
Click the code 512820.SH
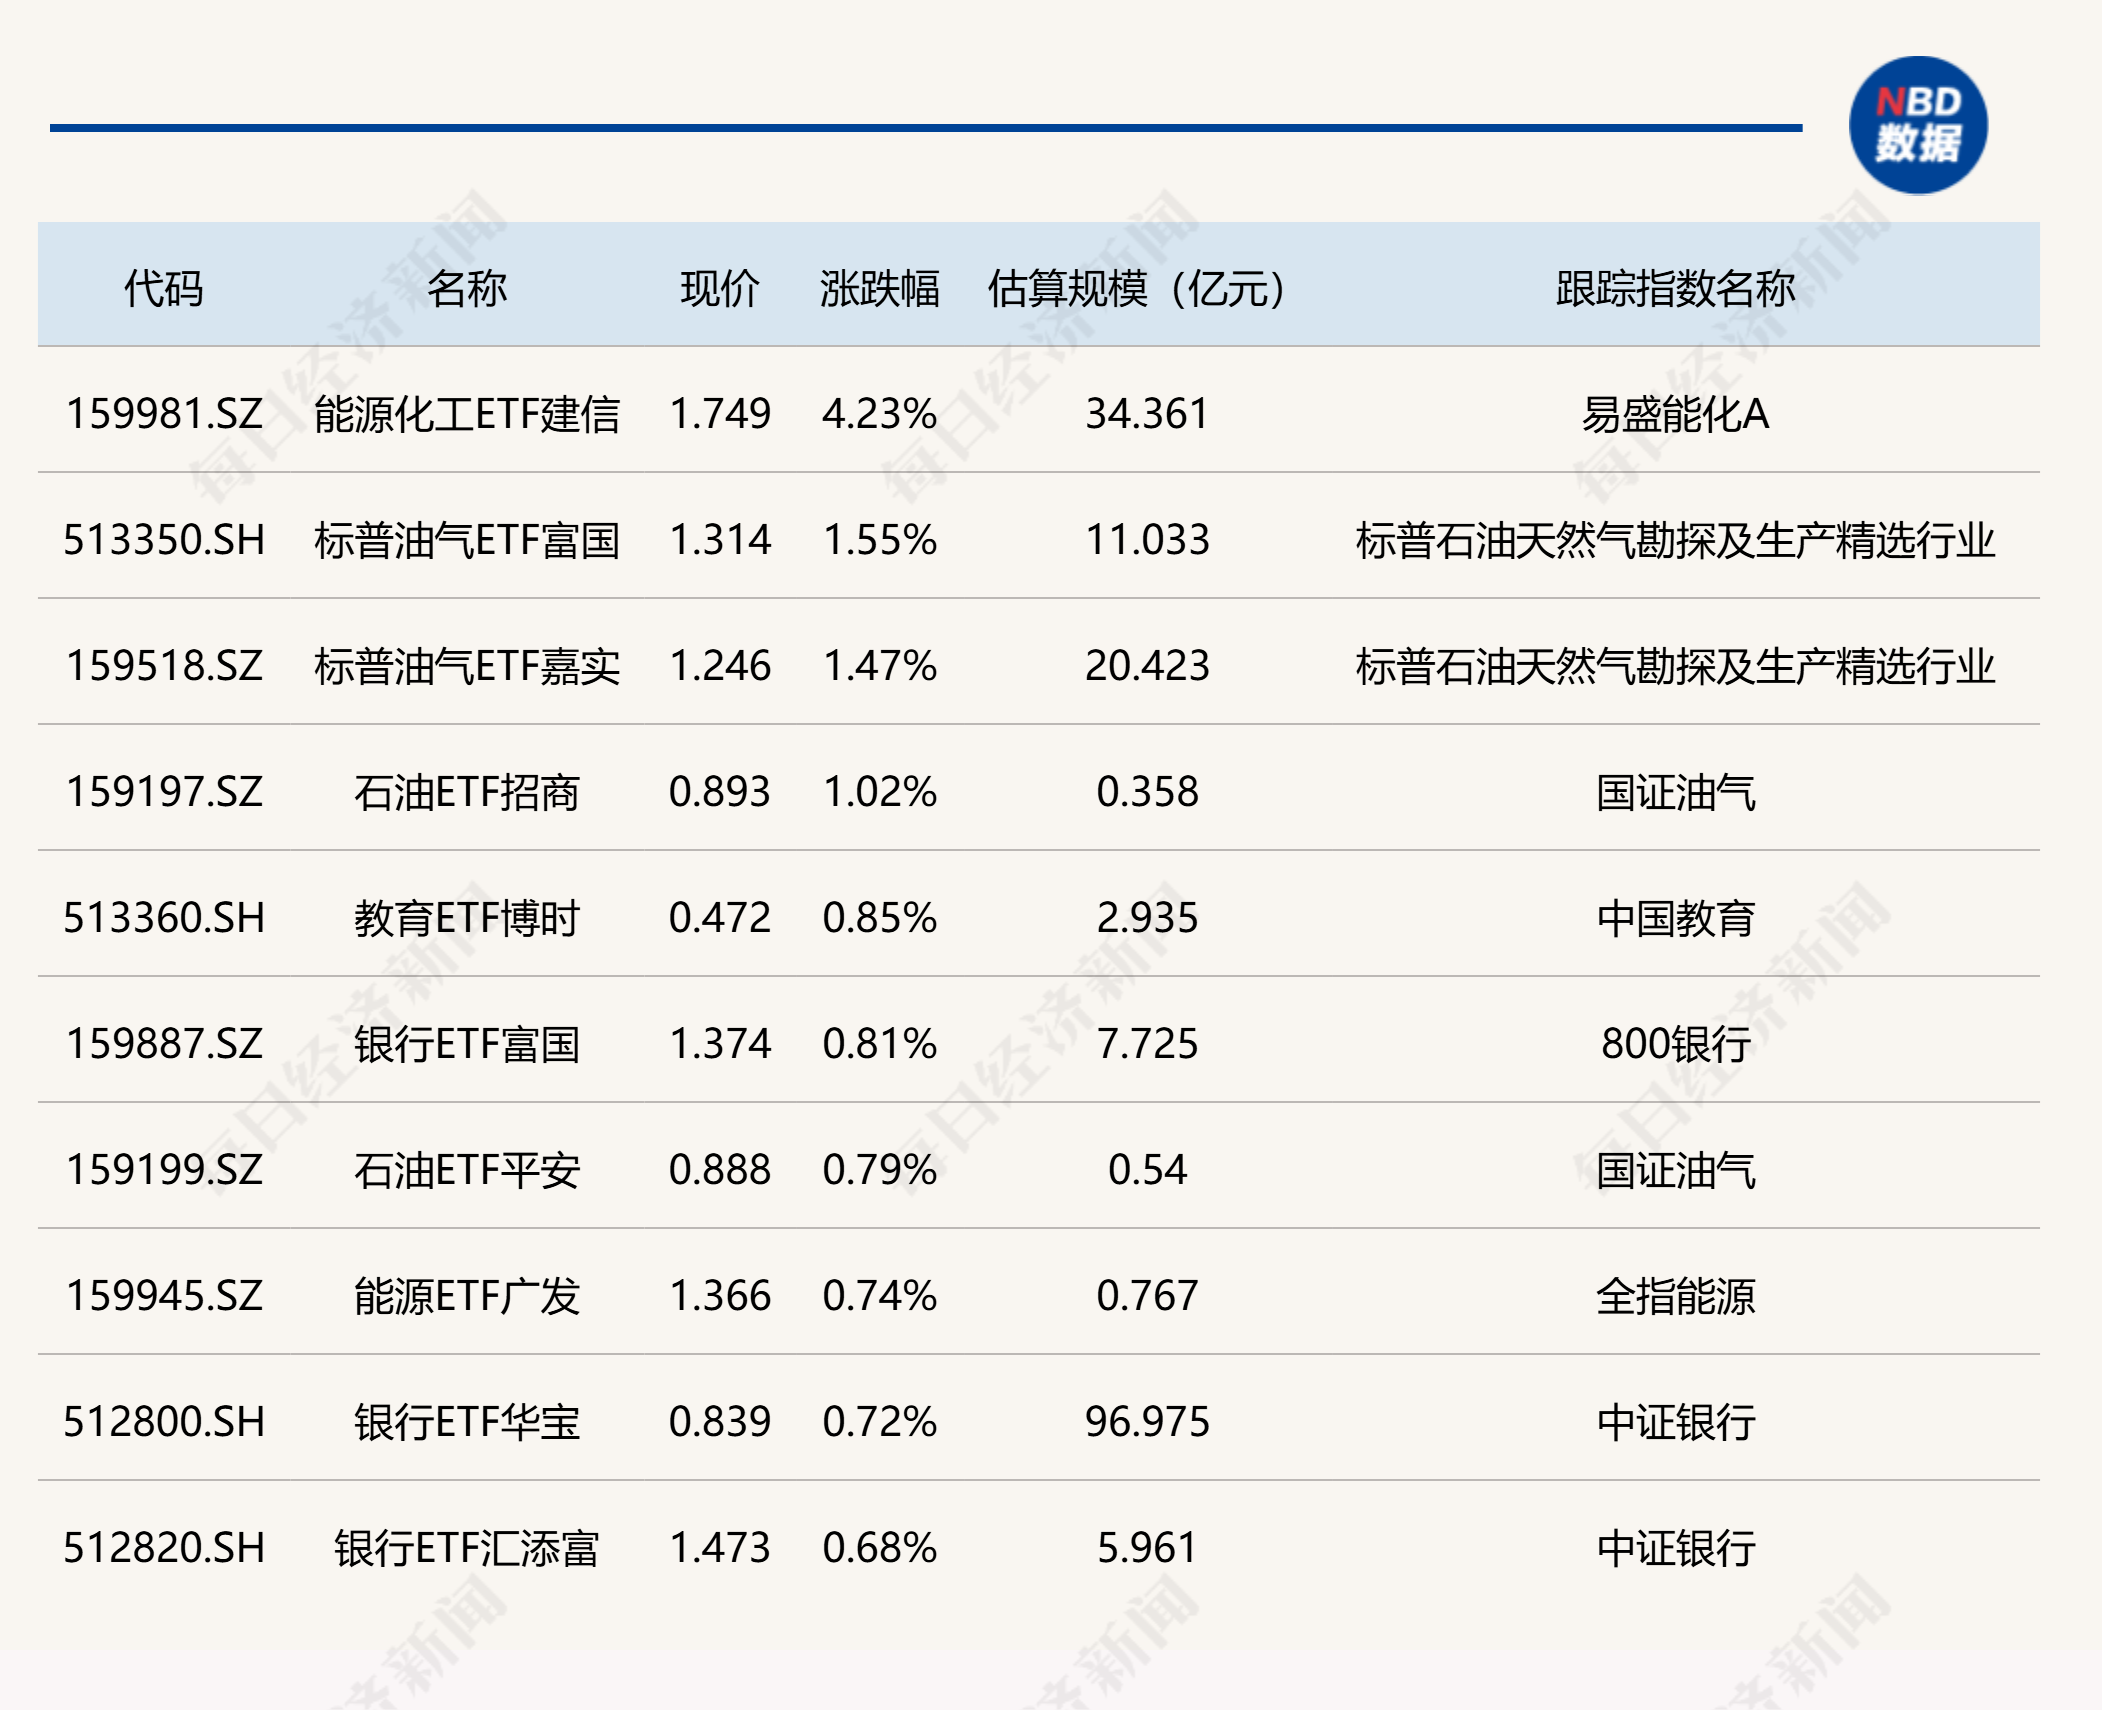tap(164, 1548)
